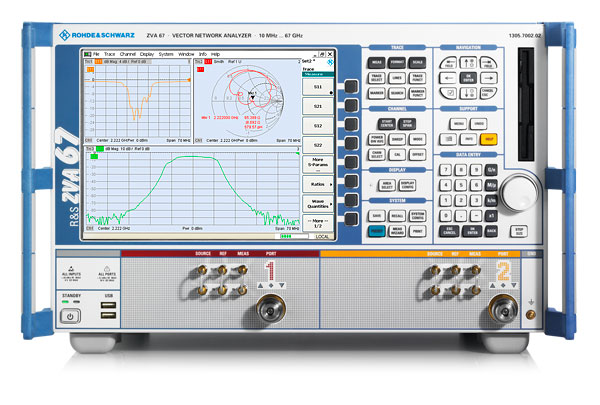Click the app icon left of File menu
The width and height of the screenshot is (600, 405).
[88, 54]
